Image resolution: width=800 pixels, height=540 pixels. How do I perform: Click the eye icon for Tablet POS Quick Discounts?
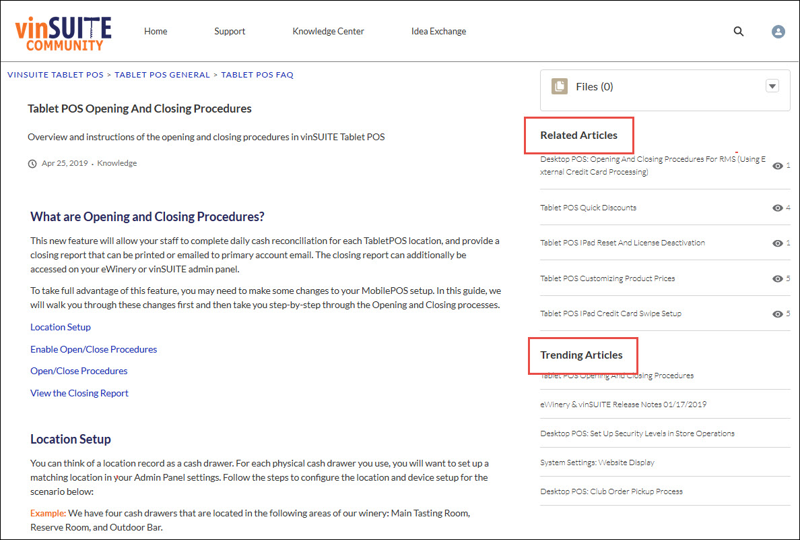777,208
